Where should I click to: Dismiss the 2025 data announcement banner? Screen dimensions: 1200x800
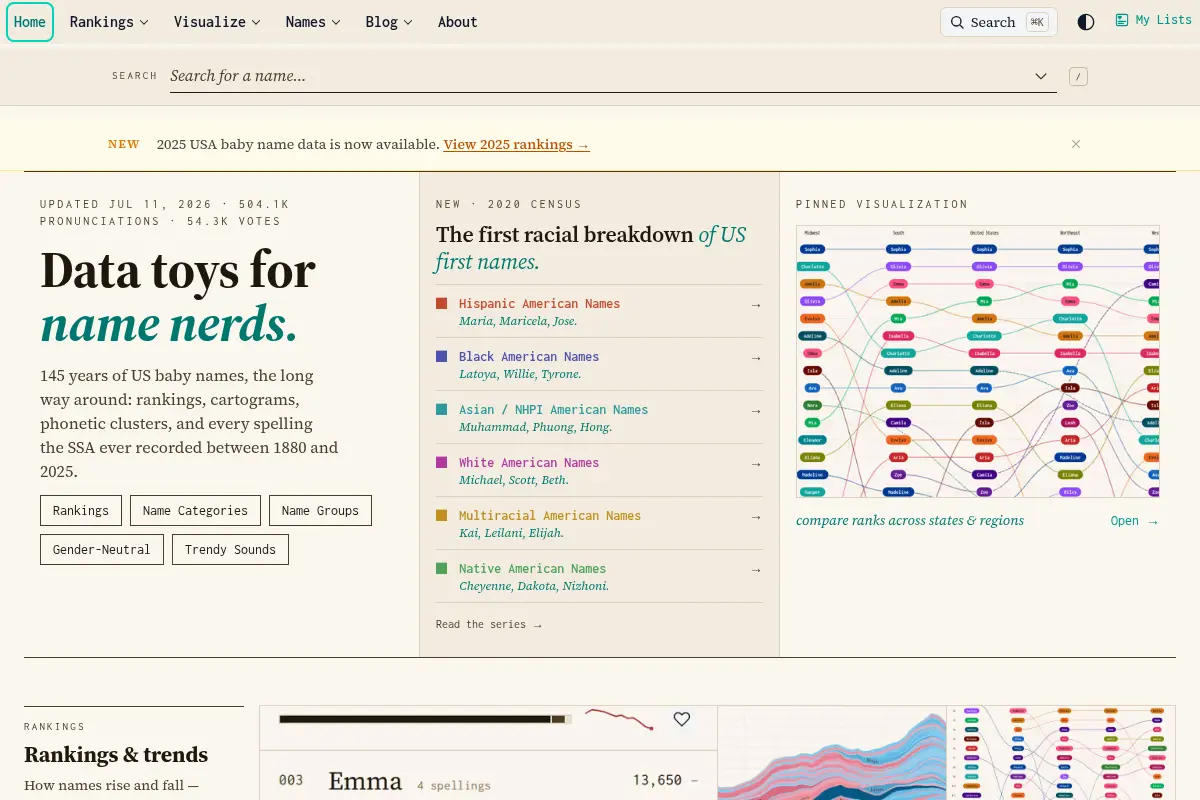pyautogui.click(x=1076, y=144)
